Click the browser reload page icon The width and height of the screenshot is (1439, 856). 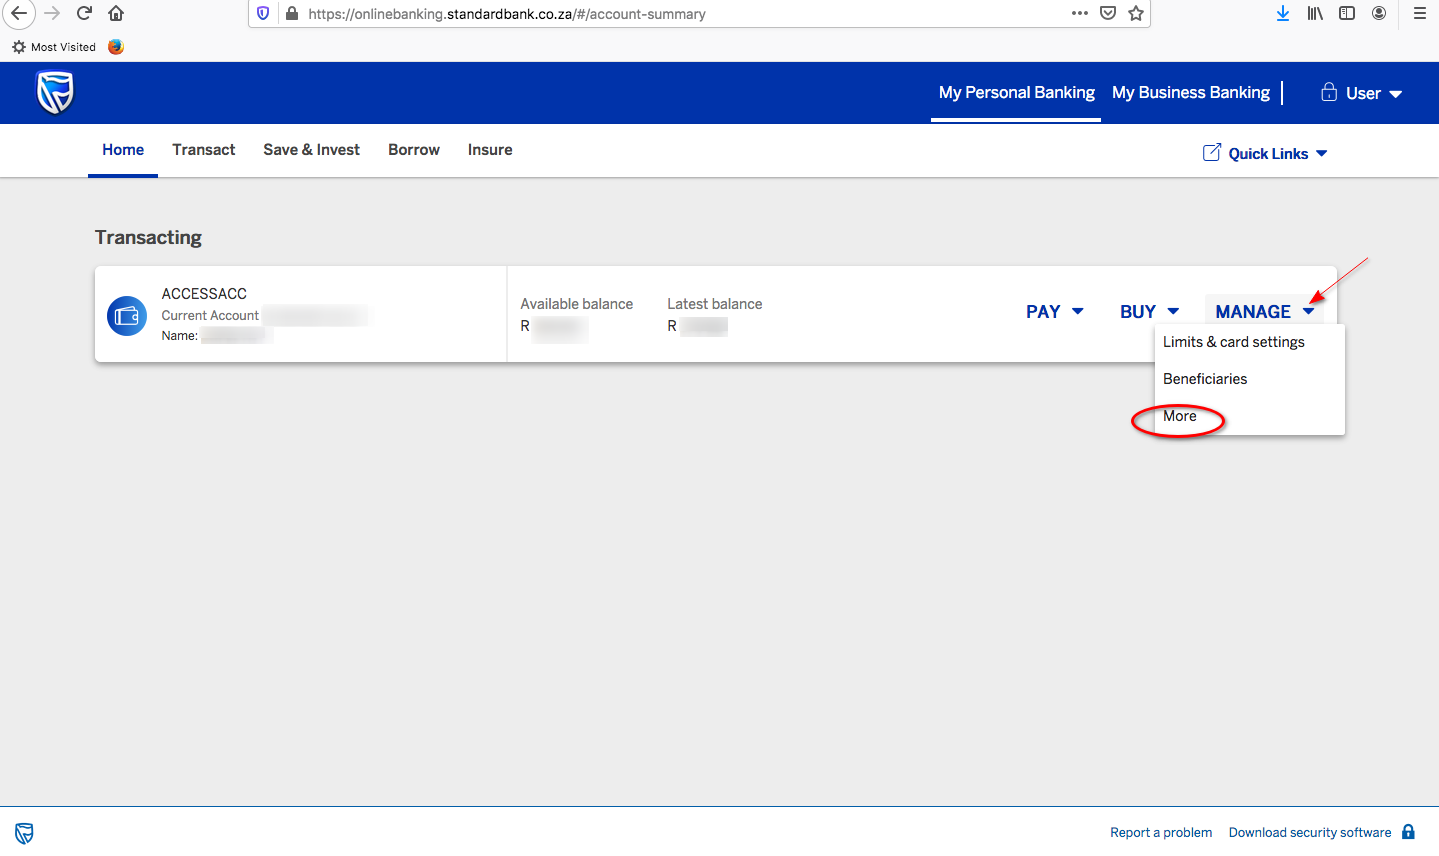[x=84, y=13]
